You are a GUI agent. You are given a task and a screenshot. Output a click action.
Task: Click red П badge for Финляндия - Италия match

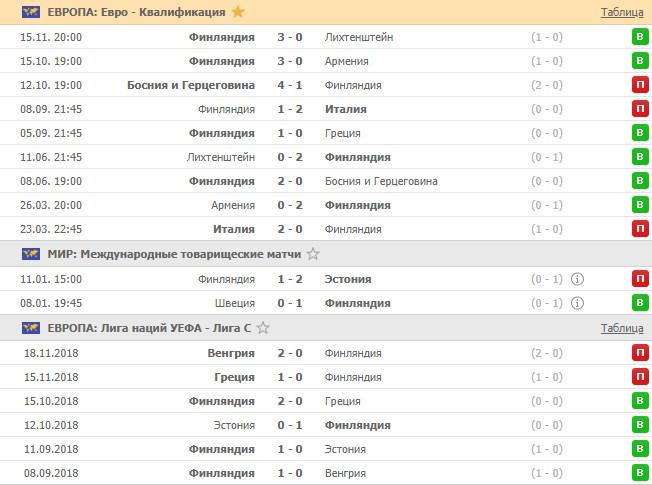[x=639, y=109]
